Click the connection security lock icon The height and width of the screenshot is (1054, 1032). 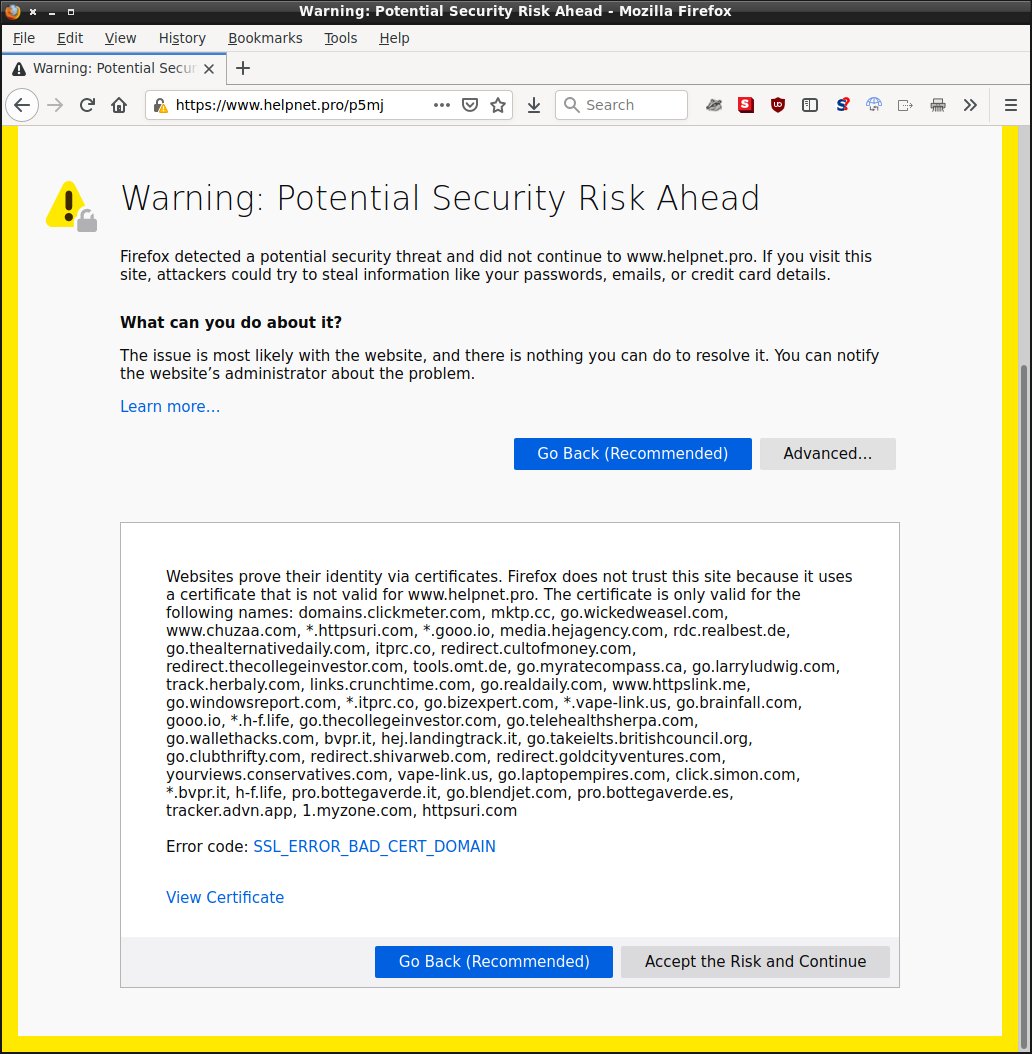(160, 106)
